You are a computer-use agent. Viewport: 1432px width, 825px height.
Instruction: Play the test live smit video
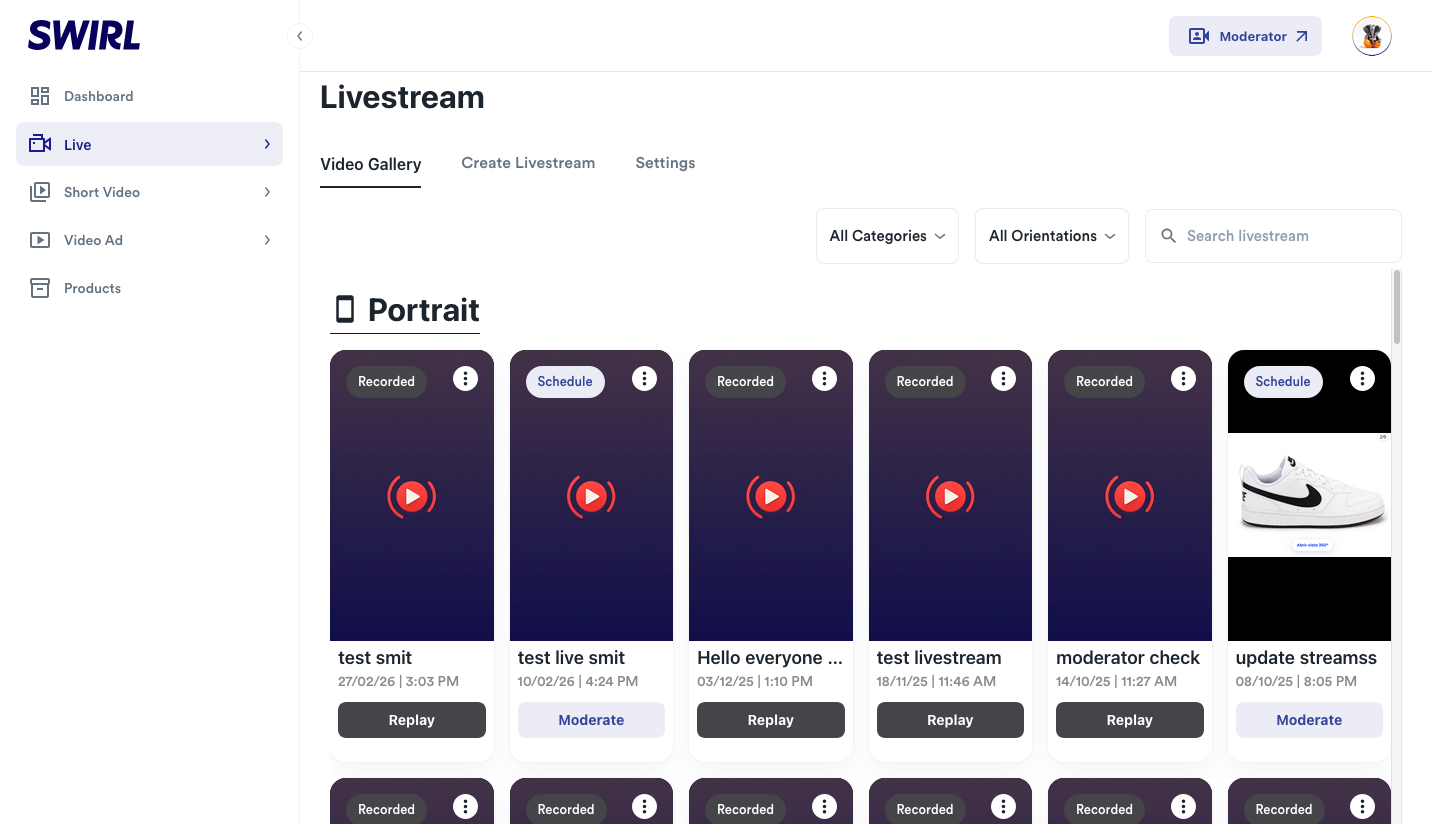click(x=591, y=496)
